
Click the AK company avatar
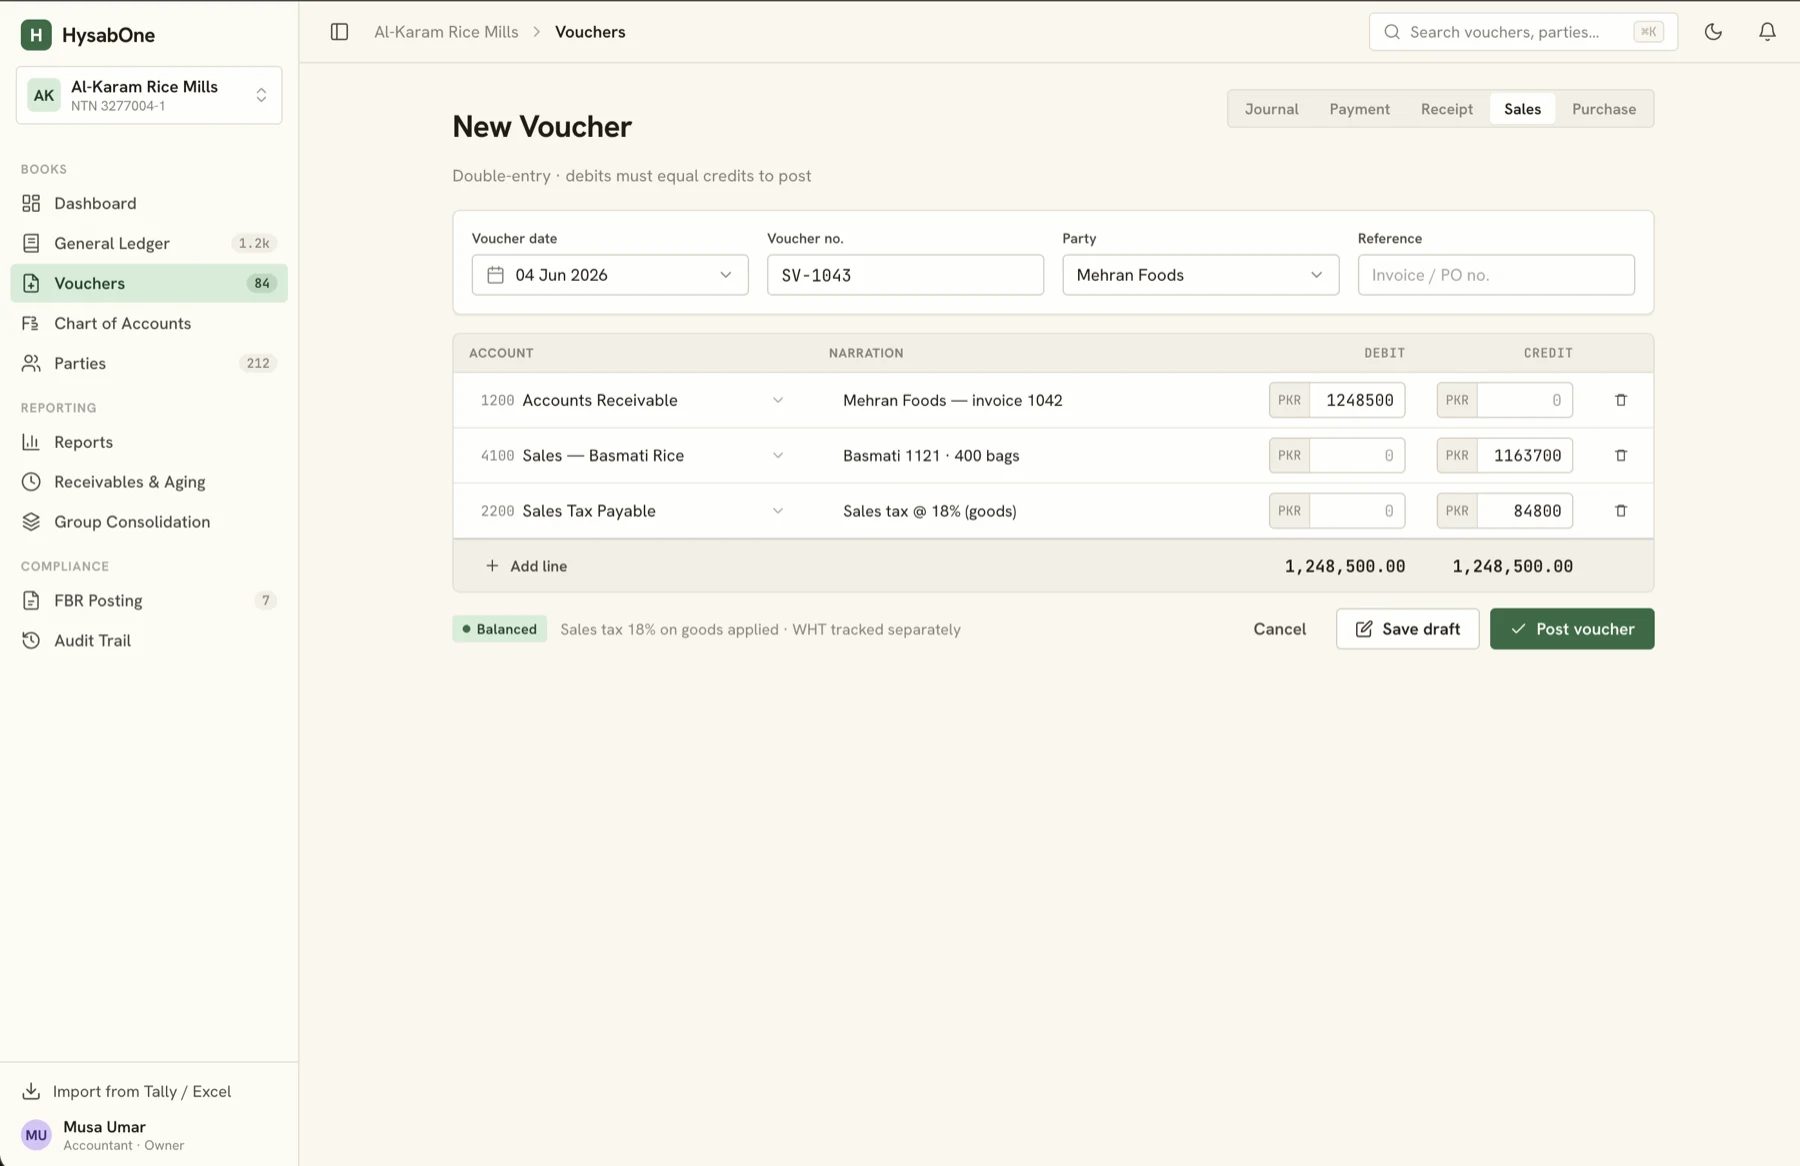coord(44,95)
